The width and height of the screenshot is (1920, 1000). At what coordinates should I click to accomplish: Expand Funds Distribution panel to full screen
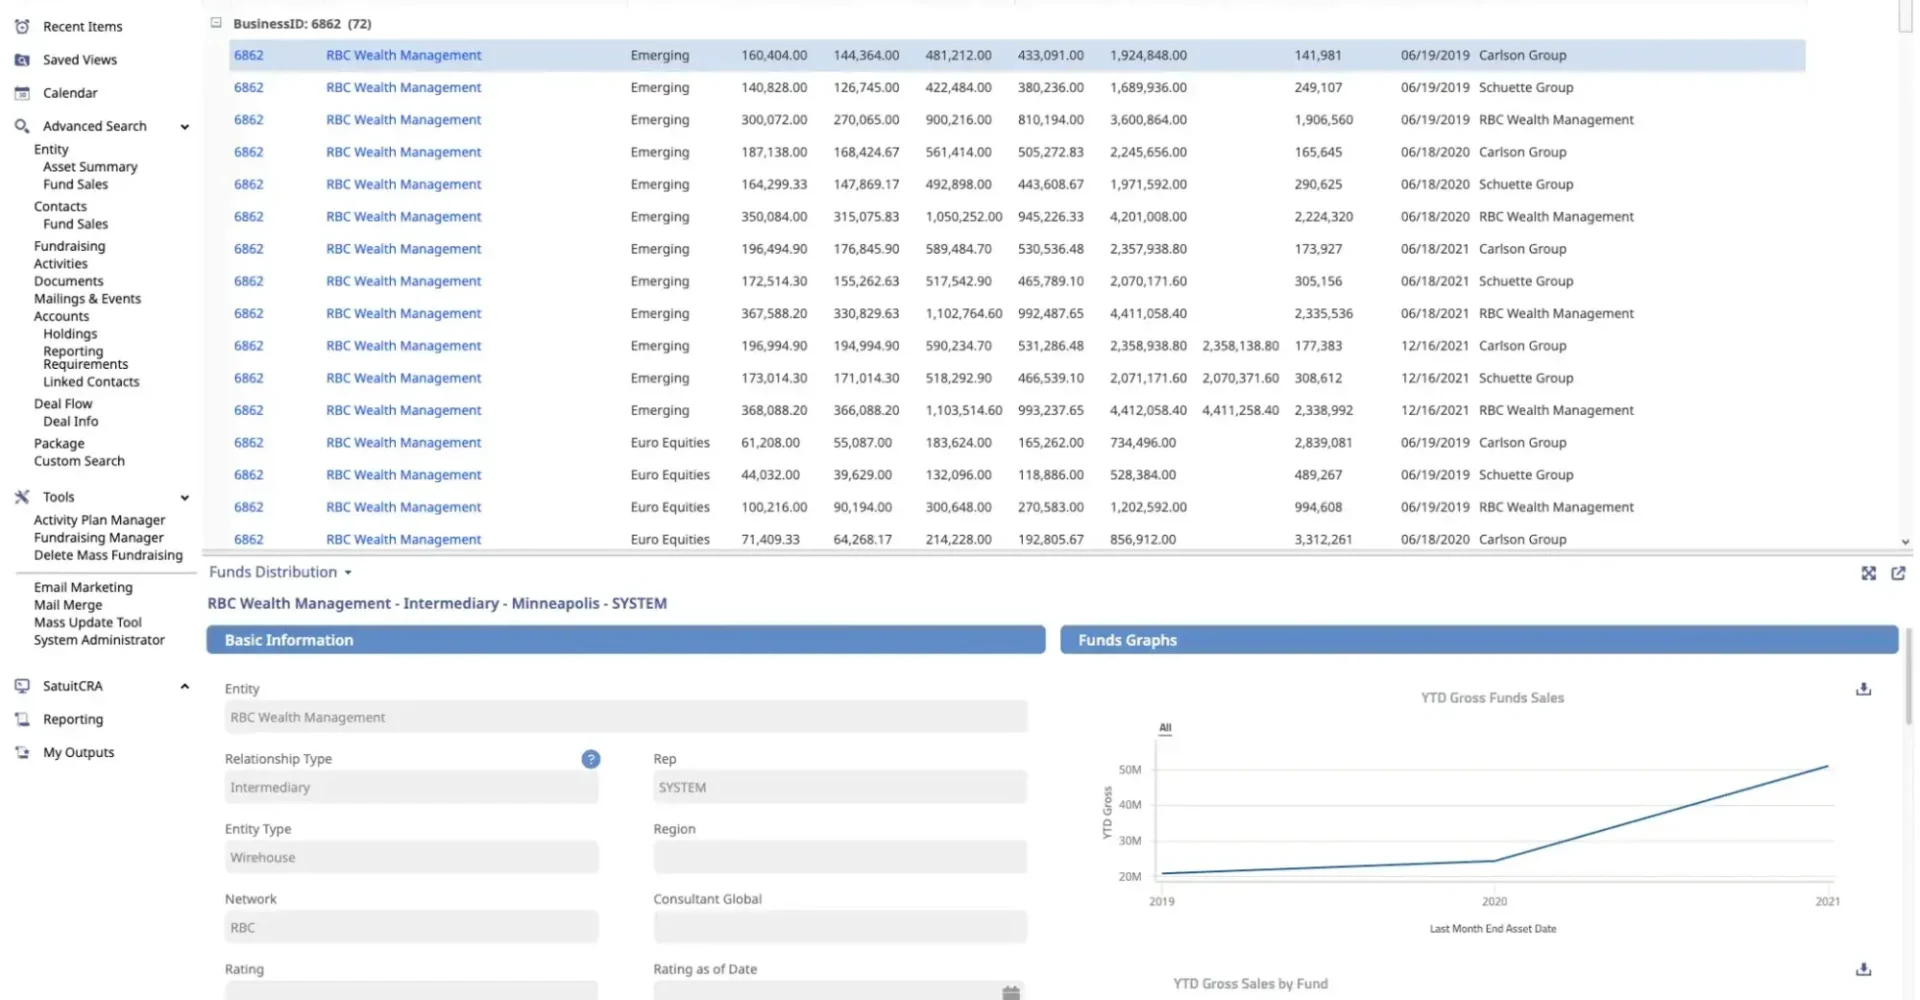(1868, 573)
